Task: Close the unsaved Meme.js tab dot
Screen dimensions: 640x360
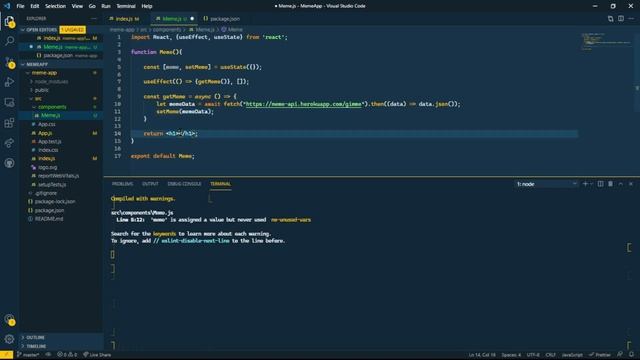Action: (x=192, y=19)
